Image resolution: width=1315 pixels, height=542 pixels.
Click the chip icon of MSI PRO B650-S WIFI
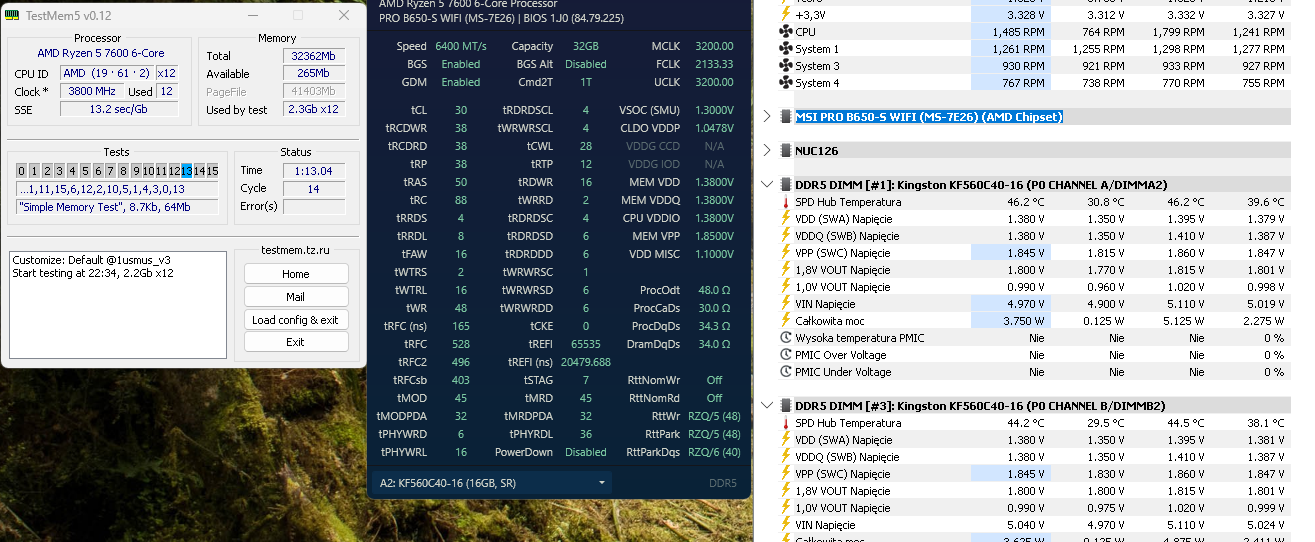coord(785,117)
